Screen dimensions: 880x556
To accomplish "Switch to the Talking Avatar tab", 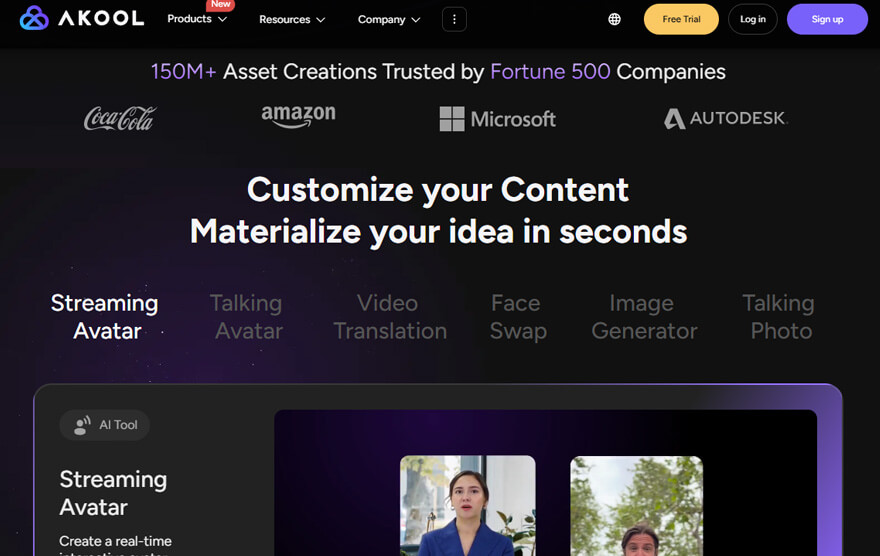I will coord(246,316).
